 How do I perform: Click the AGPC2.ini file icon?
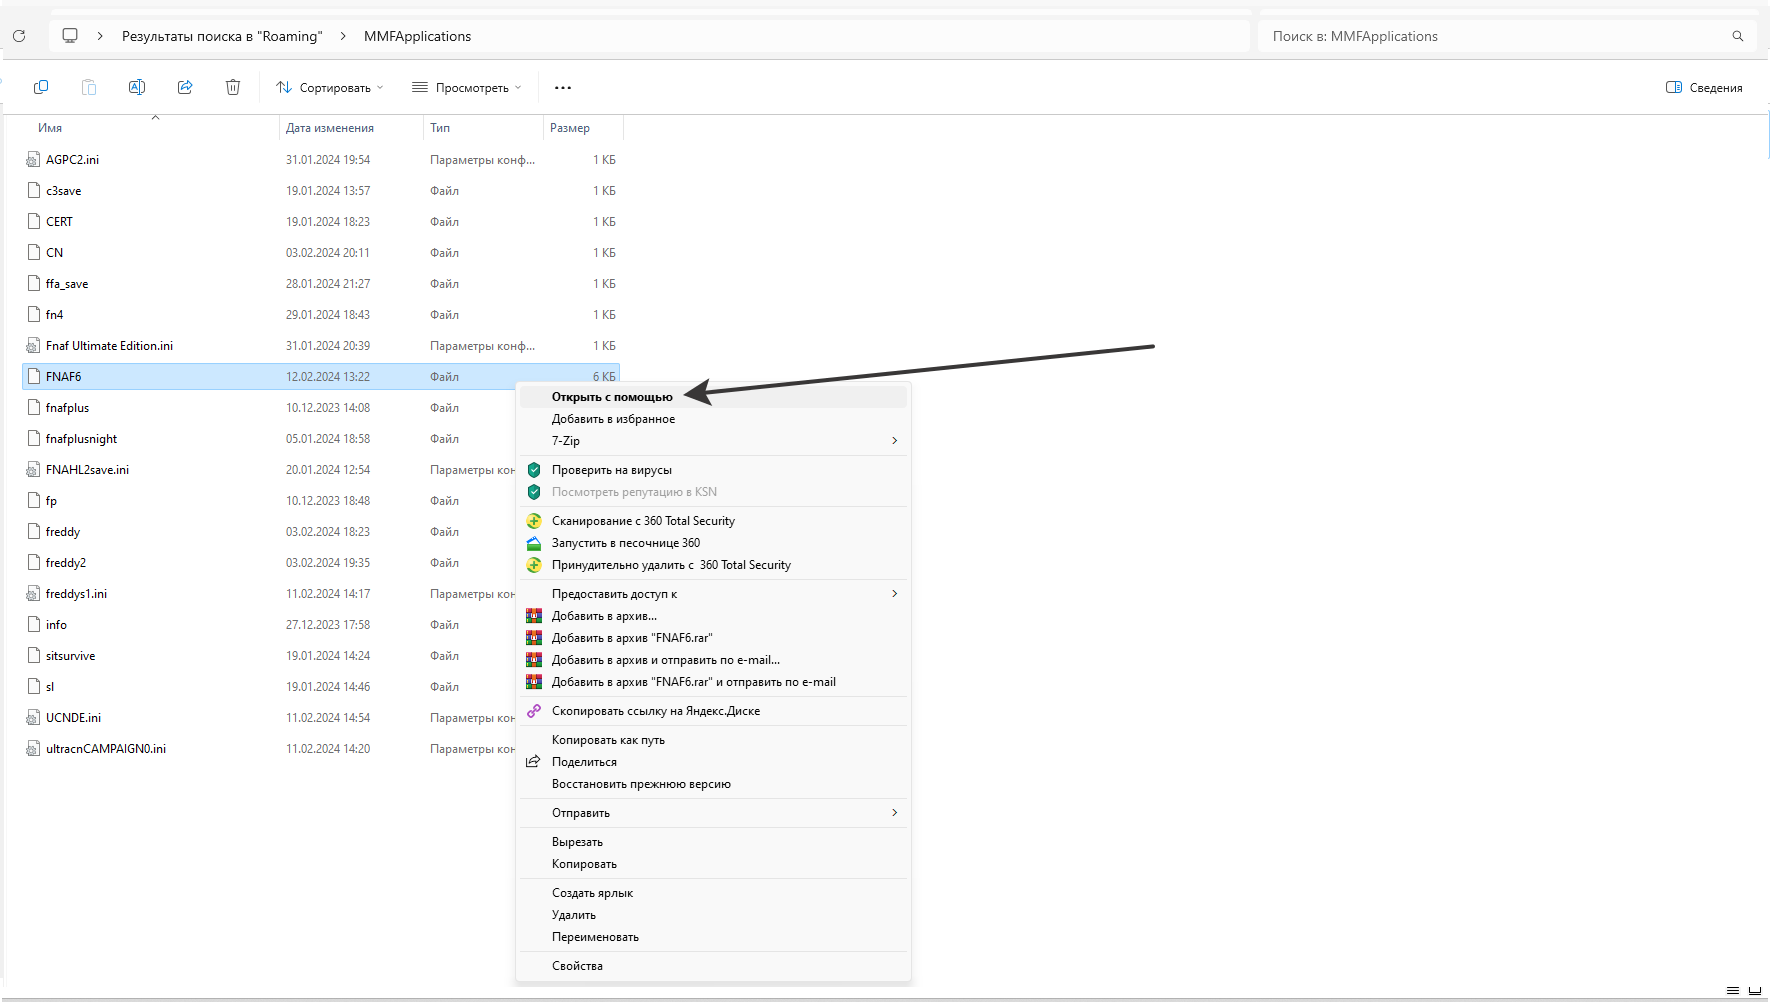pyautogui.click(x=33, y=160)
